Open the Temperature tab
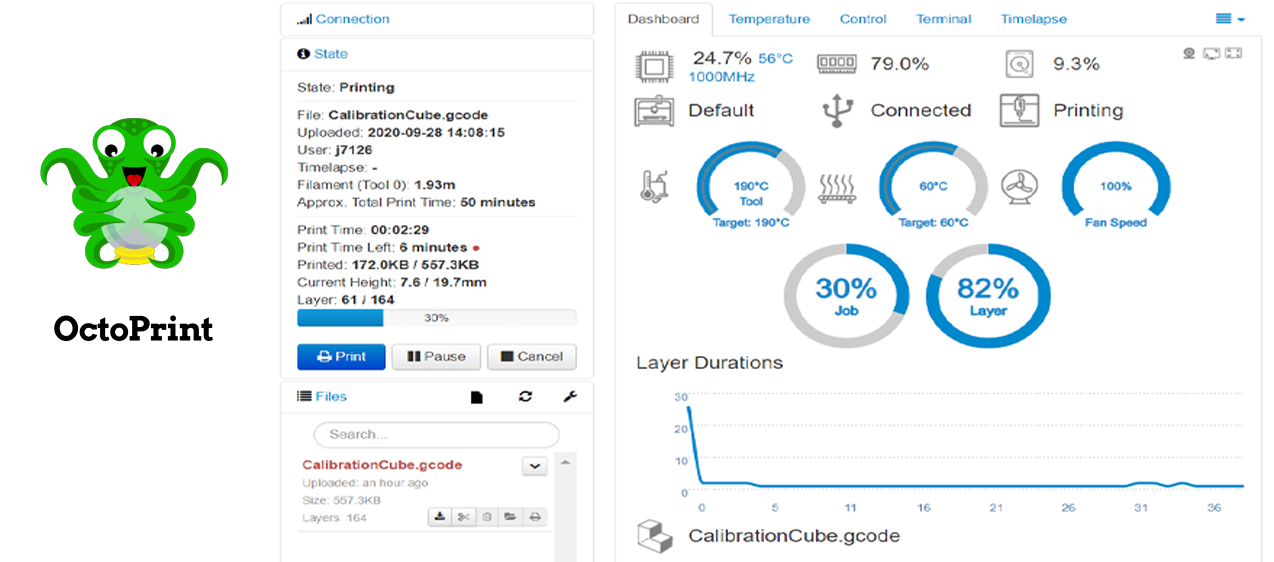Viewport: 1274px width, 562px height. pos(769,19)
